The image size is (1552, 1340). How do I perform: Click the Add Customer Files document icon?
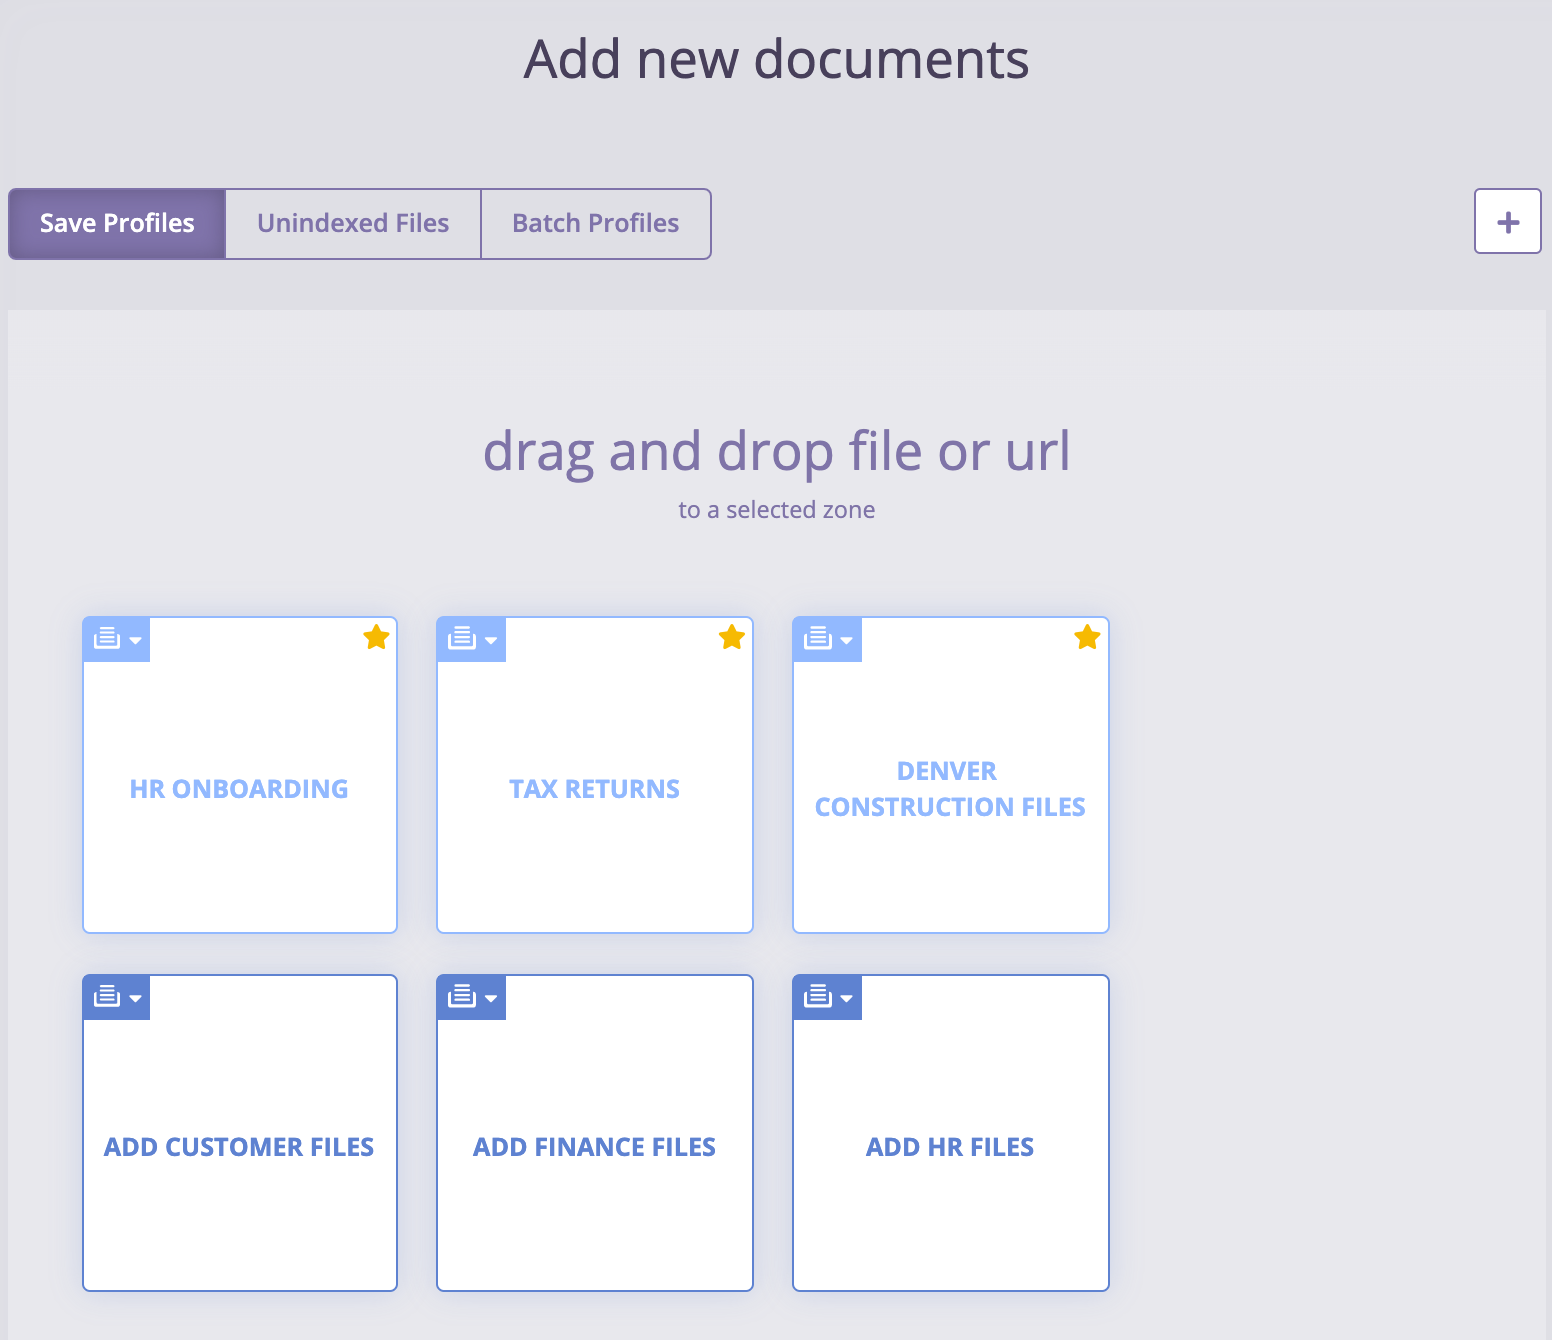[x=108, y=996]
